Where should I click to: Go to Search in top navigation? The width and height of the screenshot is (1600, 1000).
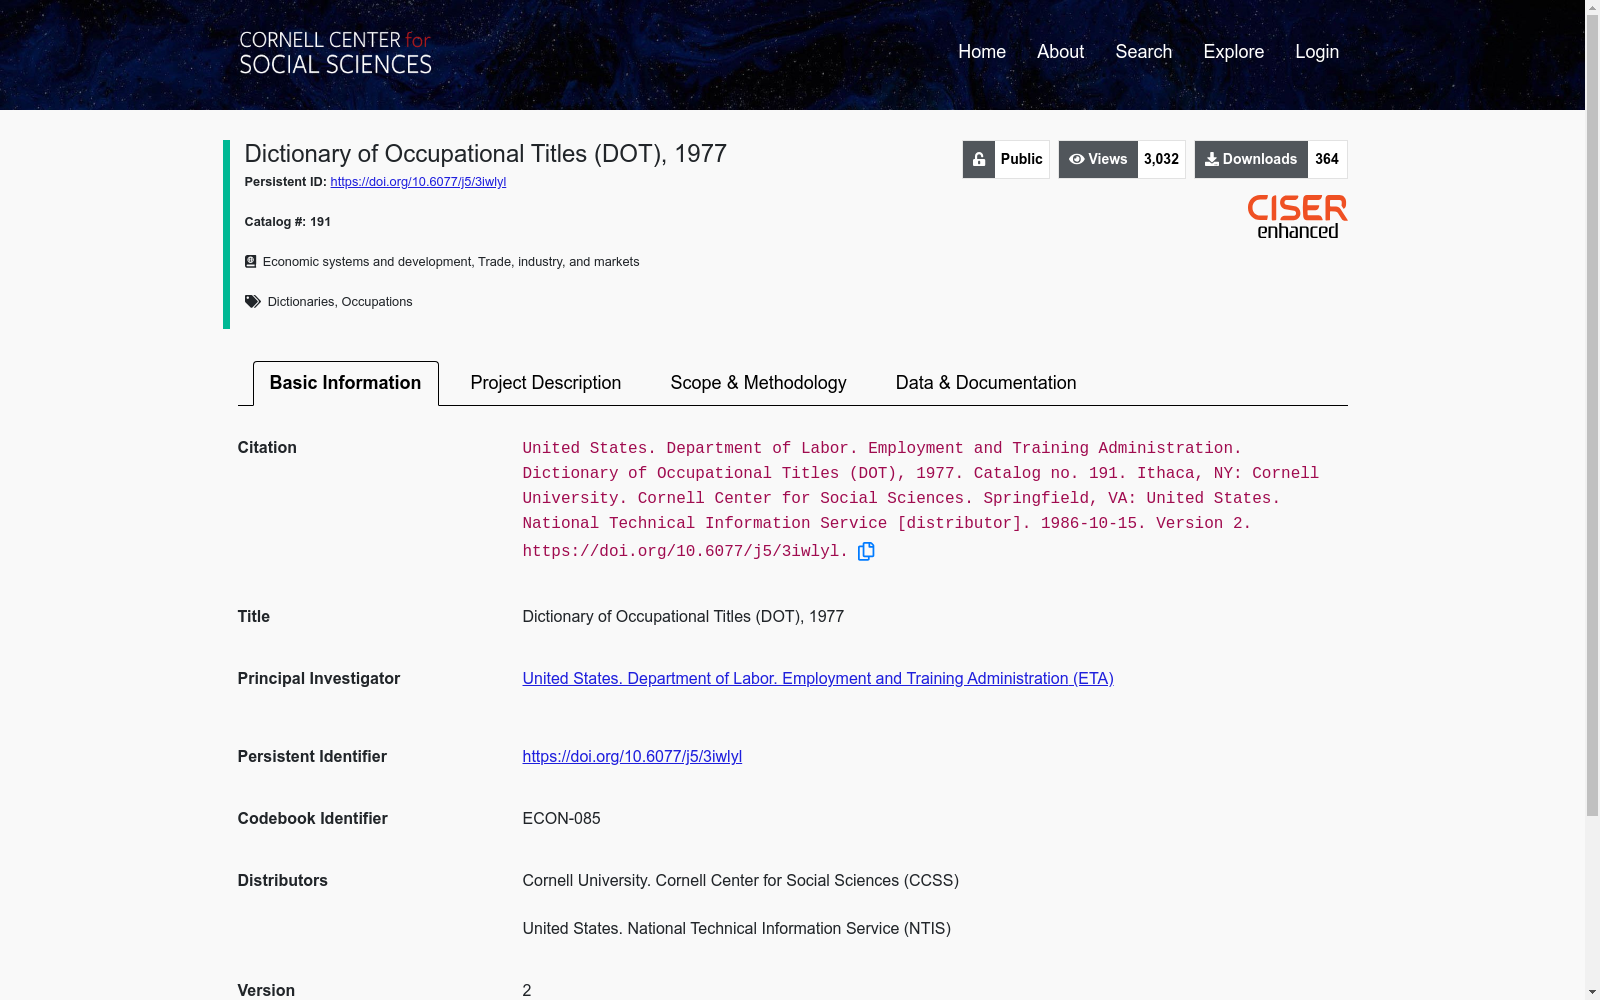pyautogui.click(x=1143, y=51)
